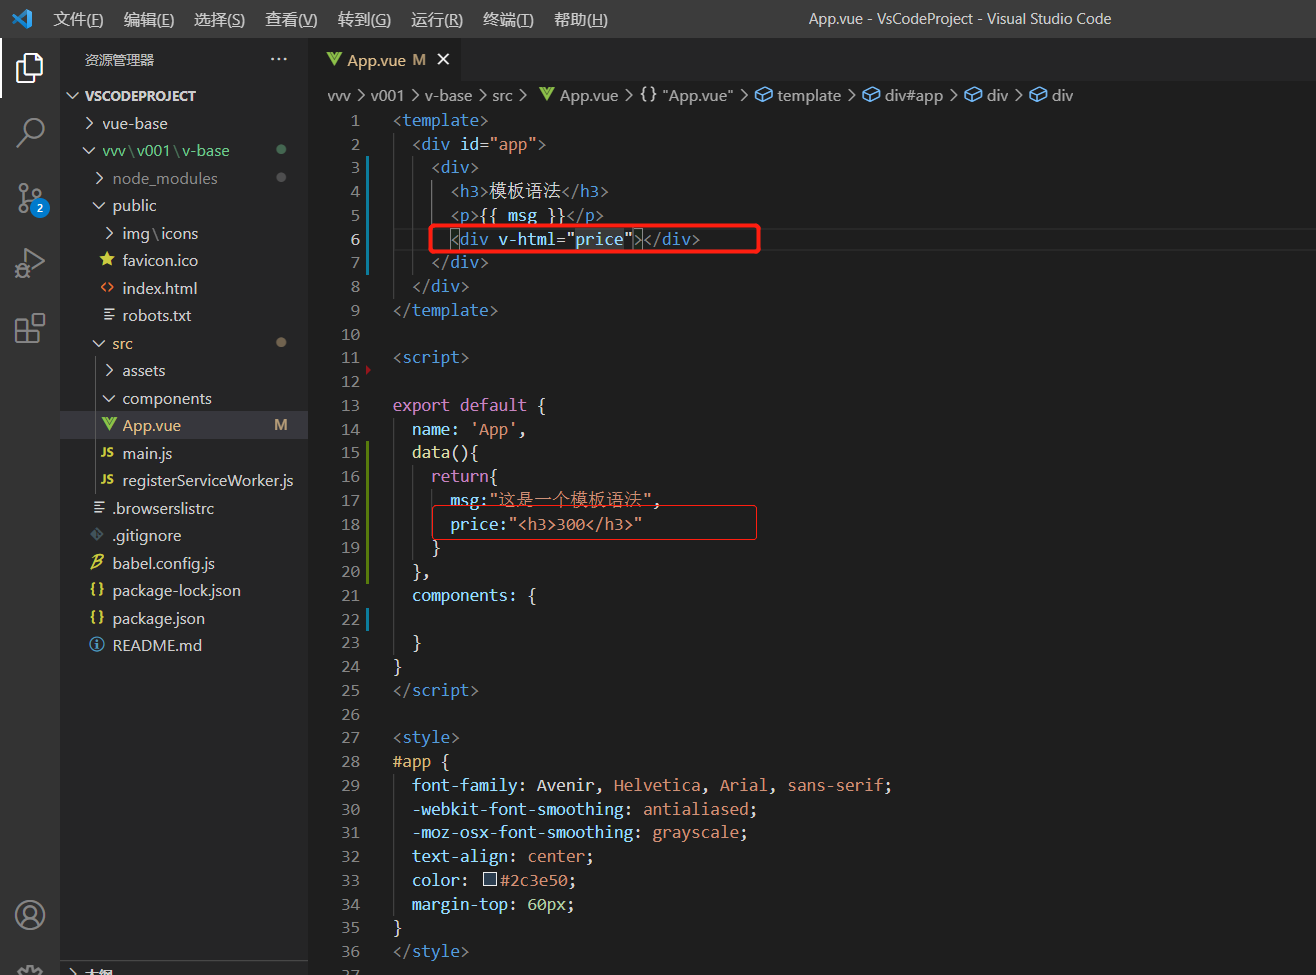Open the 运行(R) menu
This screenshot has width=1316, height=975.
pos(437,19)
